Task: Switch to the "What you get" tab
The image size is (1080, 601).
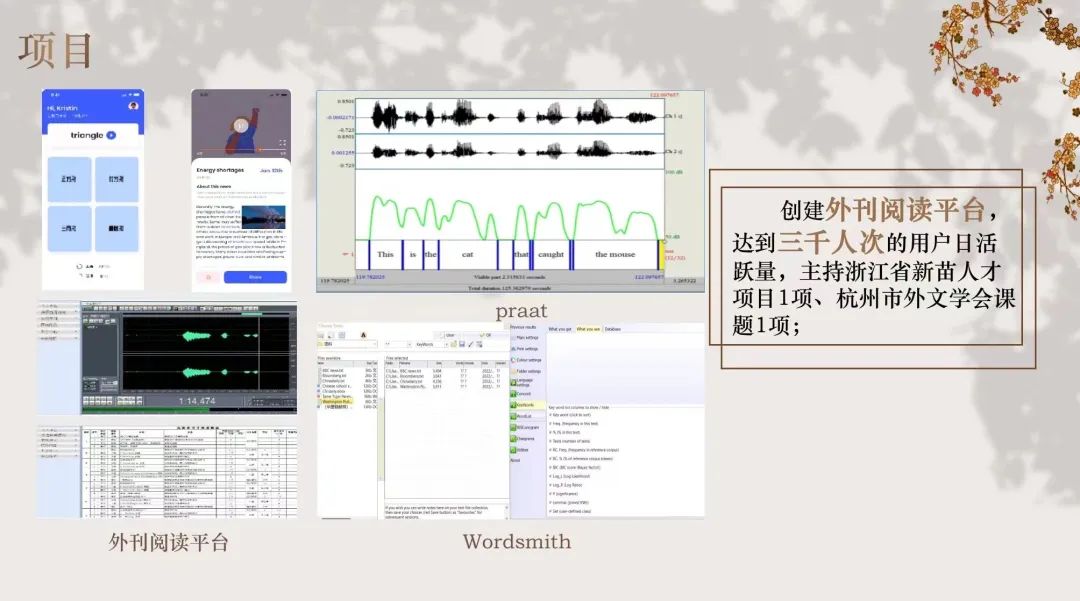Action: point(560,329)
